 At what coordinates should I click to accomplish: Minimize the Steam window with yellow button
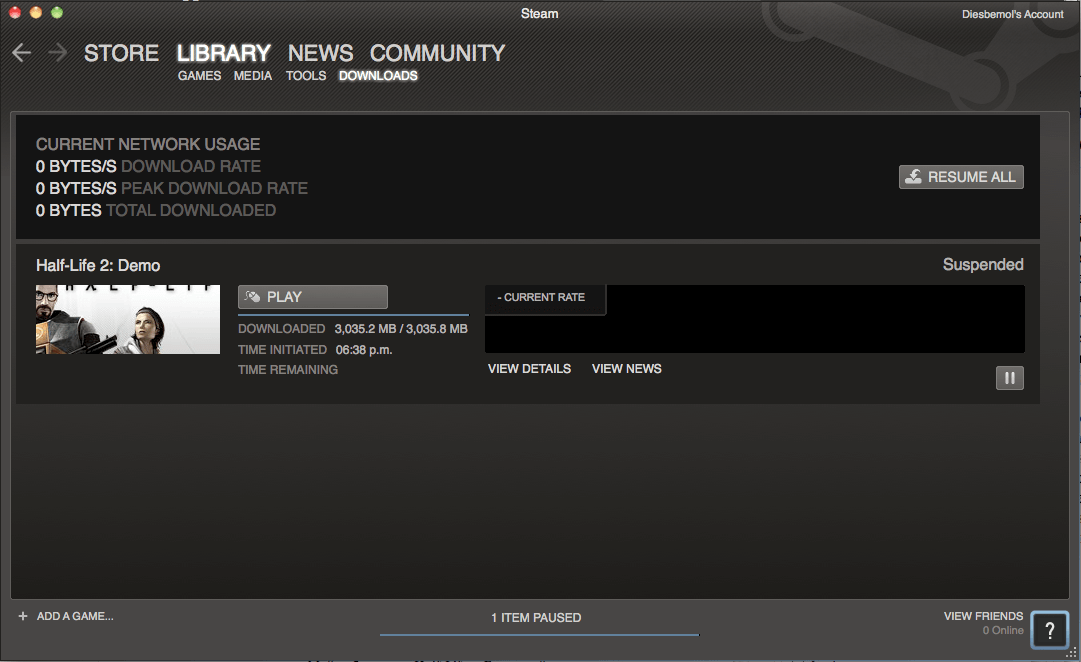[36, 12]
